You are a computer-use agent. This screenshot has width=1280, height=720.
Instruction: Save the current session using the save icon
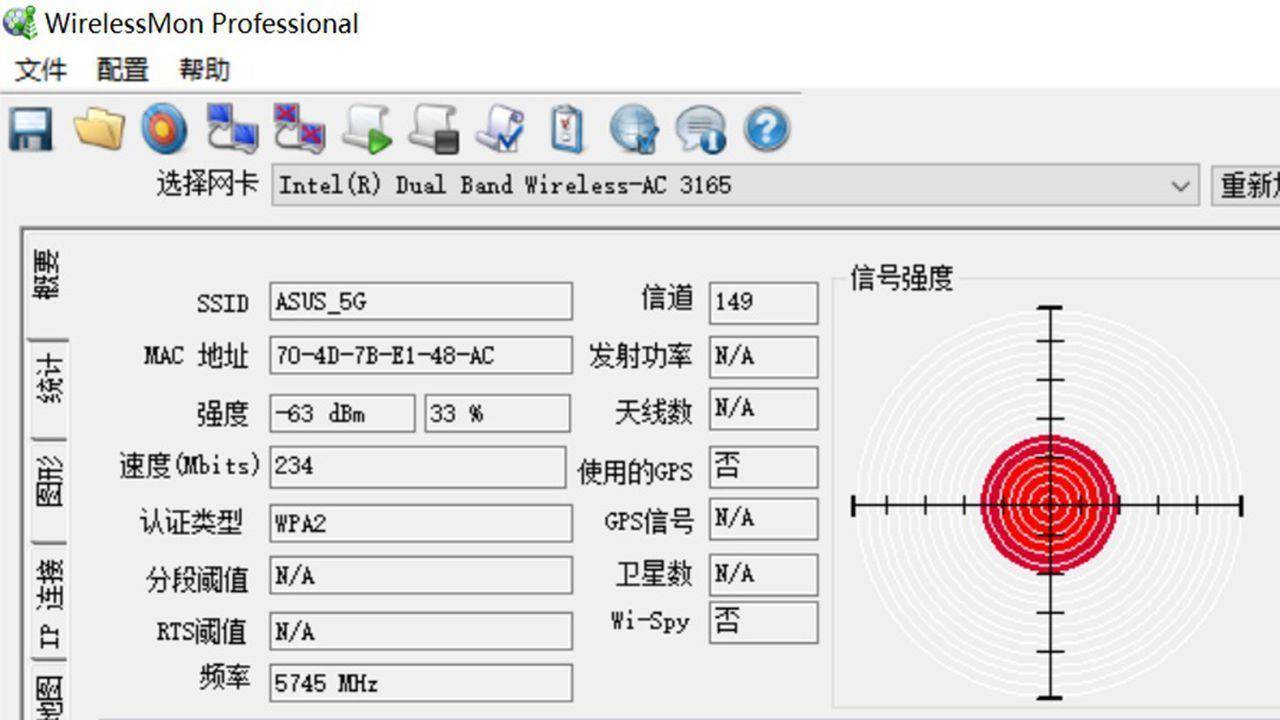pyautogui.click(x=28, y=130)
